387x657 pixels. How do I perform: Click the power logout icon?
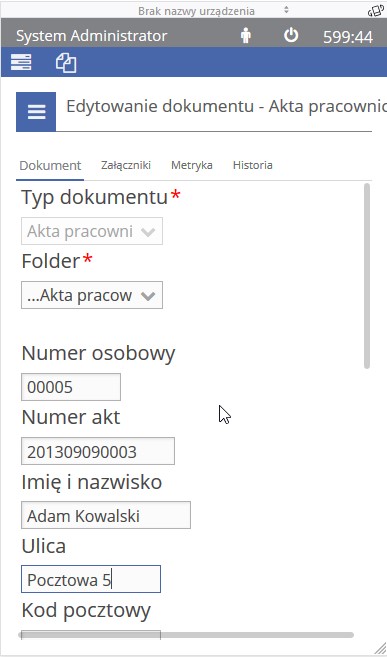tap(291, 35)
